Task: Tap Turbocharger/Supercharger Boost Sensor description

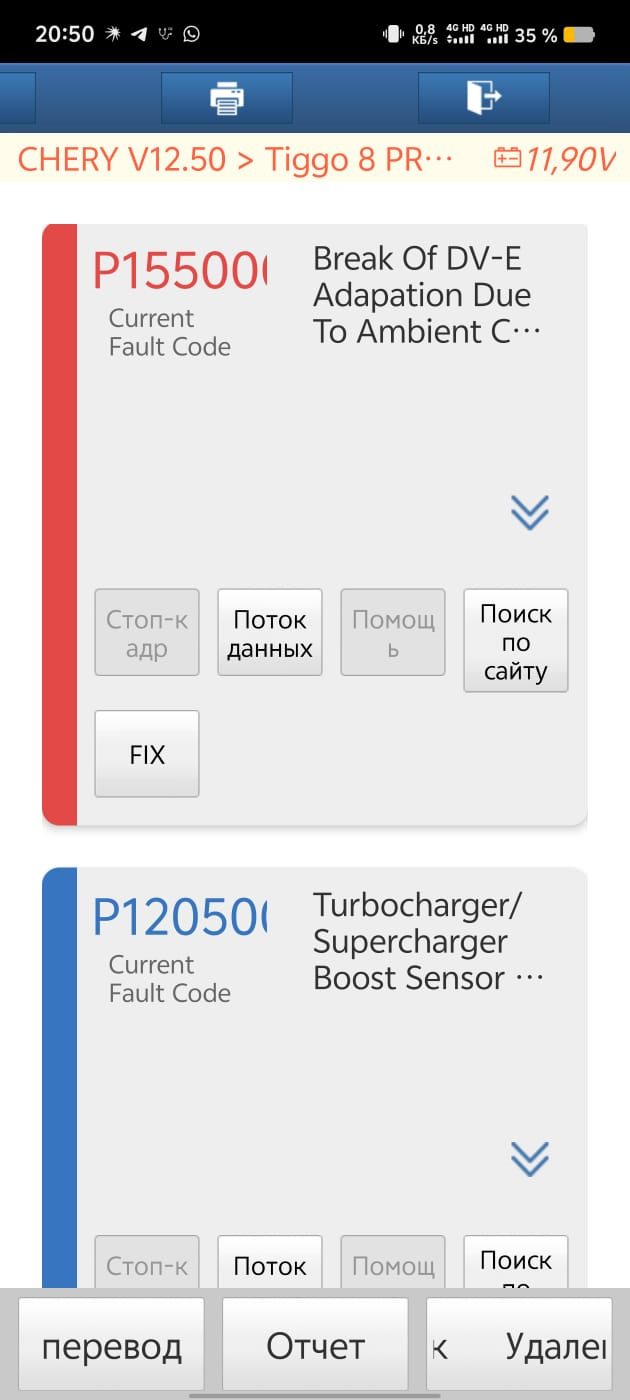Action: click(x=426, y=941)
